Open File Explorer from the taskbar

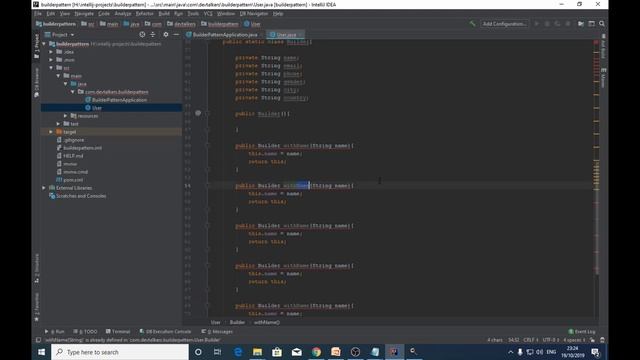click(x=257, y=352)
